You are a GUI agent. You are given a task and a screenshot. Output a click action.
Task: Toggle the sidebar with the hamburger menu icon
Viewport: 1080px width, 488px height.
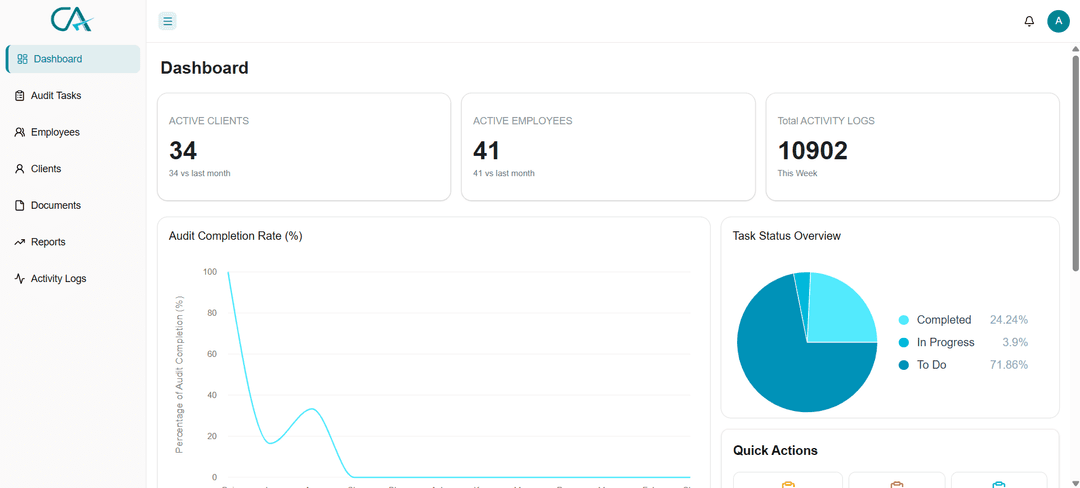point(167,21)
